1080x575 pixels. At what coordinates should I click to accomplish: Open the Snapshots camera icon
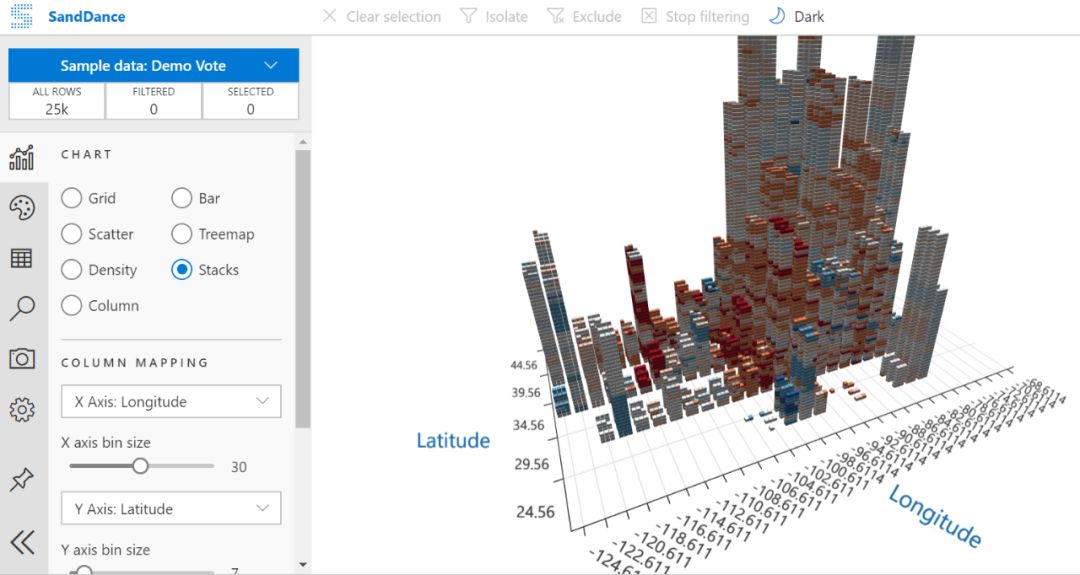(x=22, y=359)
